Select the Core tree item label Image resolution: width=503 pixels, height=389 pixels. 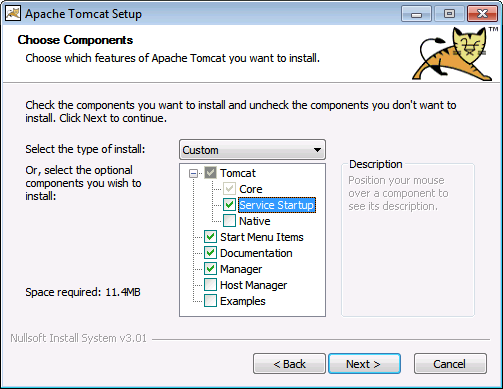point(251,189)
